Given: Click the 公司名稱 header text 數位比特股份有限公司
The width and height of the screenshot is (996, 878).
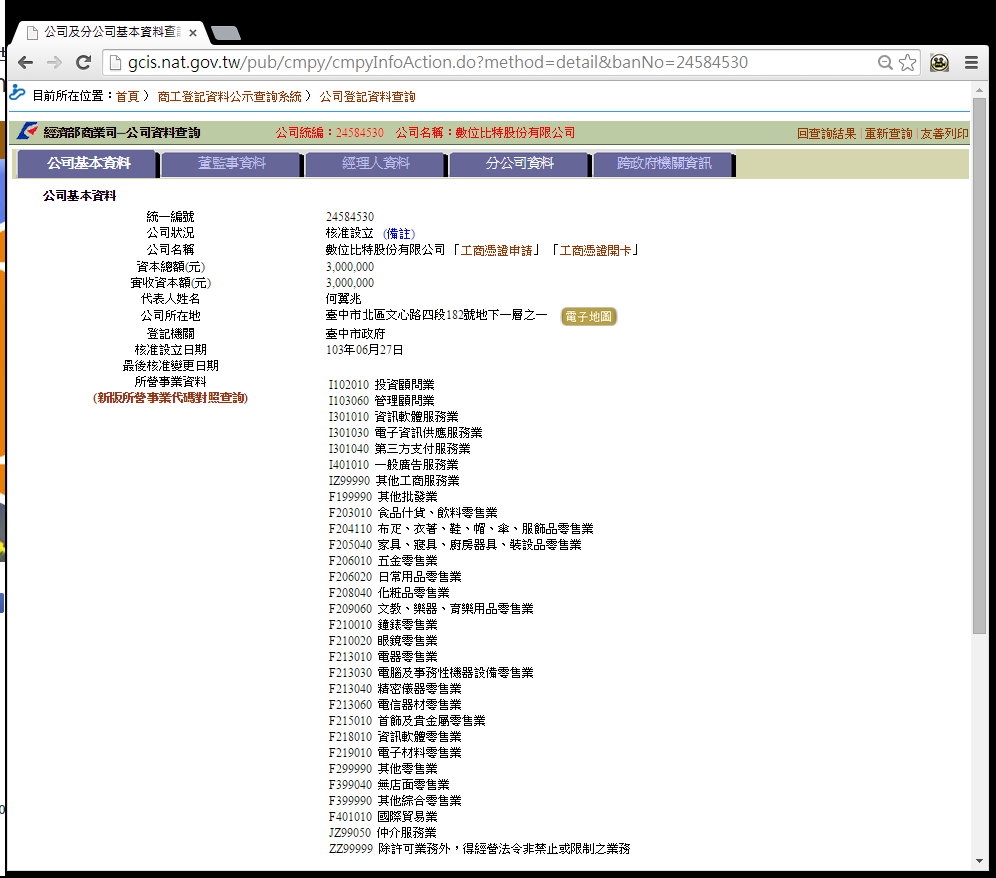Looking at the screenshot, I should [x=515, y=132].
